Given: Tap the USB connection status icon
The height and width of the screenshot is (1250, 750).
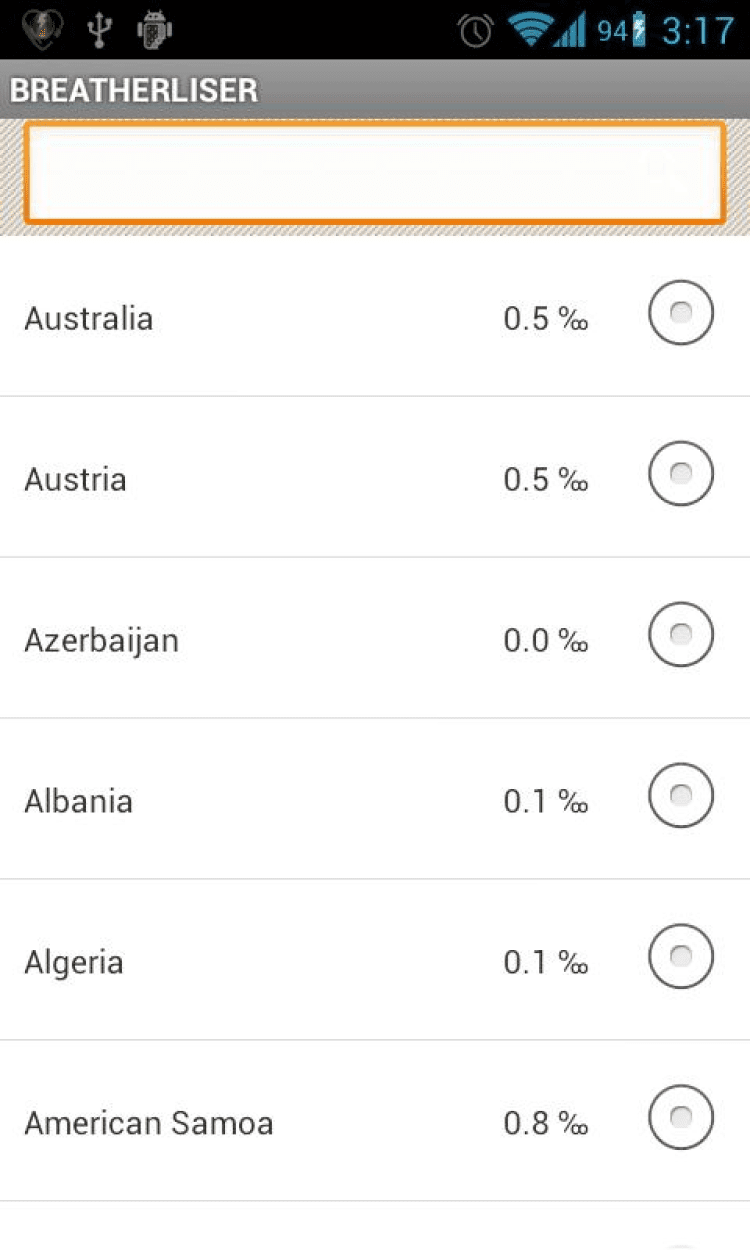Looking at the screenshot, I should [x=98, y=30].
